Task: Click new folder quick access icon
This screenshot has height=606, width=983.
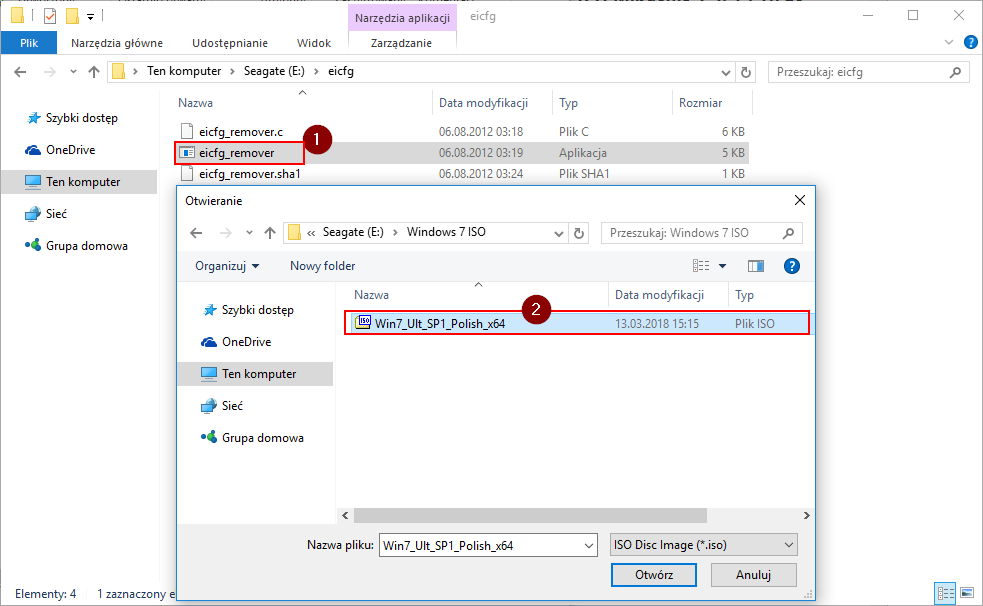Action: click(73, 16)
